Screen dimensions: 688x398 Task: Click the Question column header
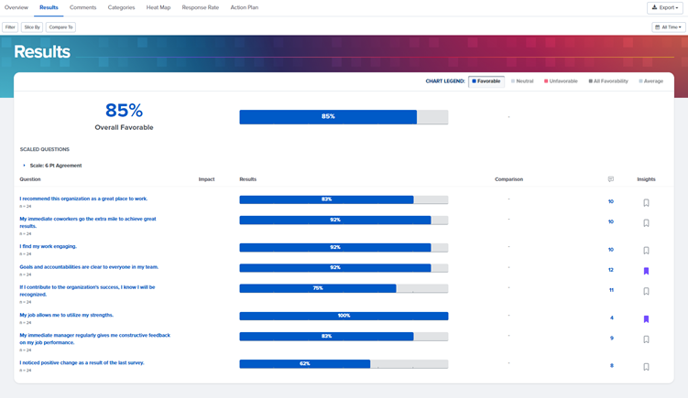tap(30, 179)
